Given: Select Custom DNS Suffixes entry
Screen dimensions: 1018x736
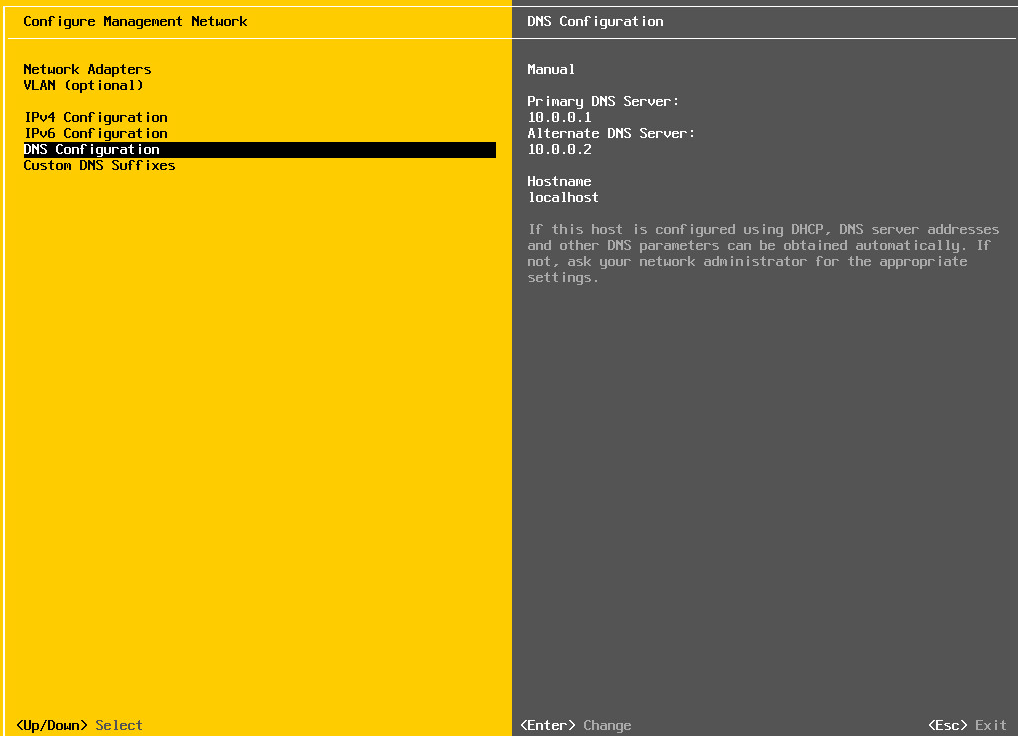Looking at the screenshot, I should pos(99,166).
